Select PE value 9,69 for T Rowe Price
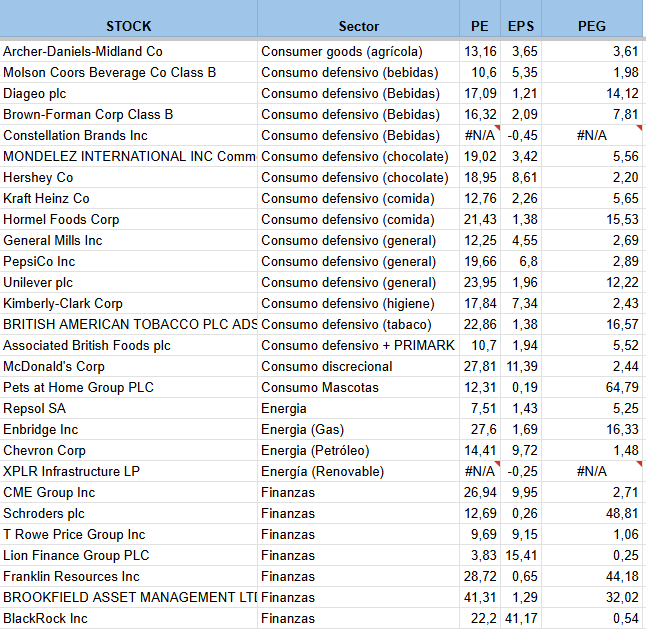The image size is (646, 629). point(480,535)
